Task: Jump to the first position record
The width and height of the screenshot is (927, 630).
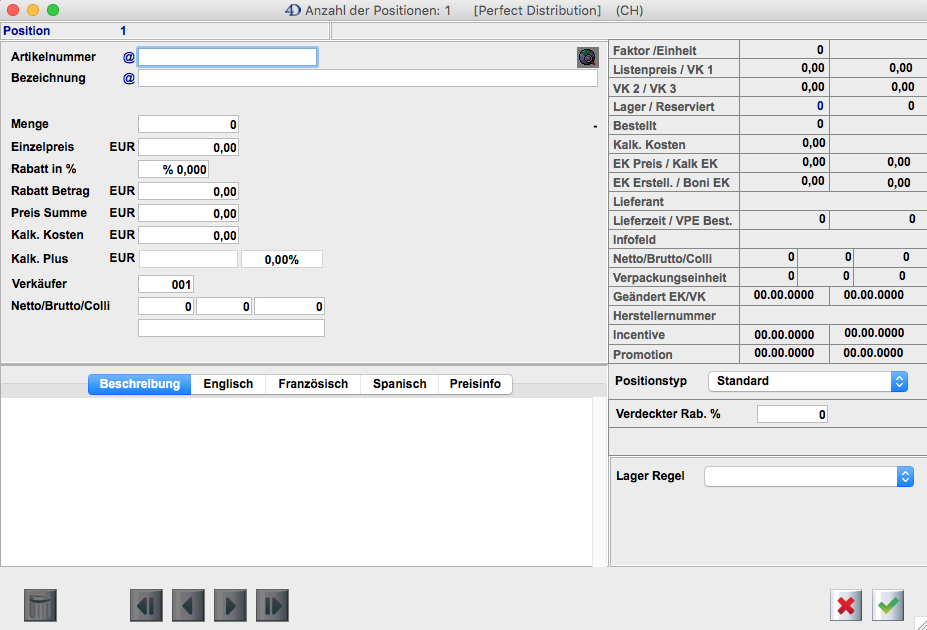Action: click(146, 605)
